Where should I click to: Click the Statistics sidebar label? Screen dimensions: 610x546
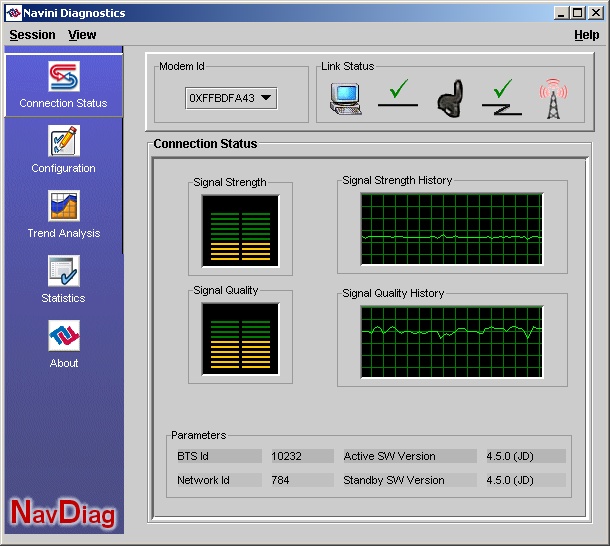63,298
